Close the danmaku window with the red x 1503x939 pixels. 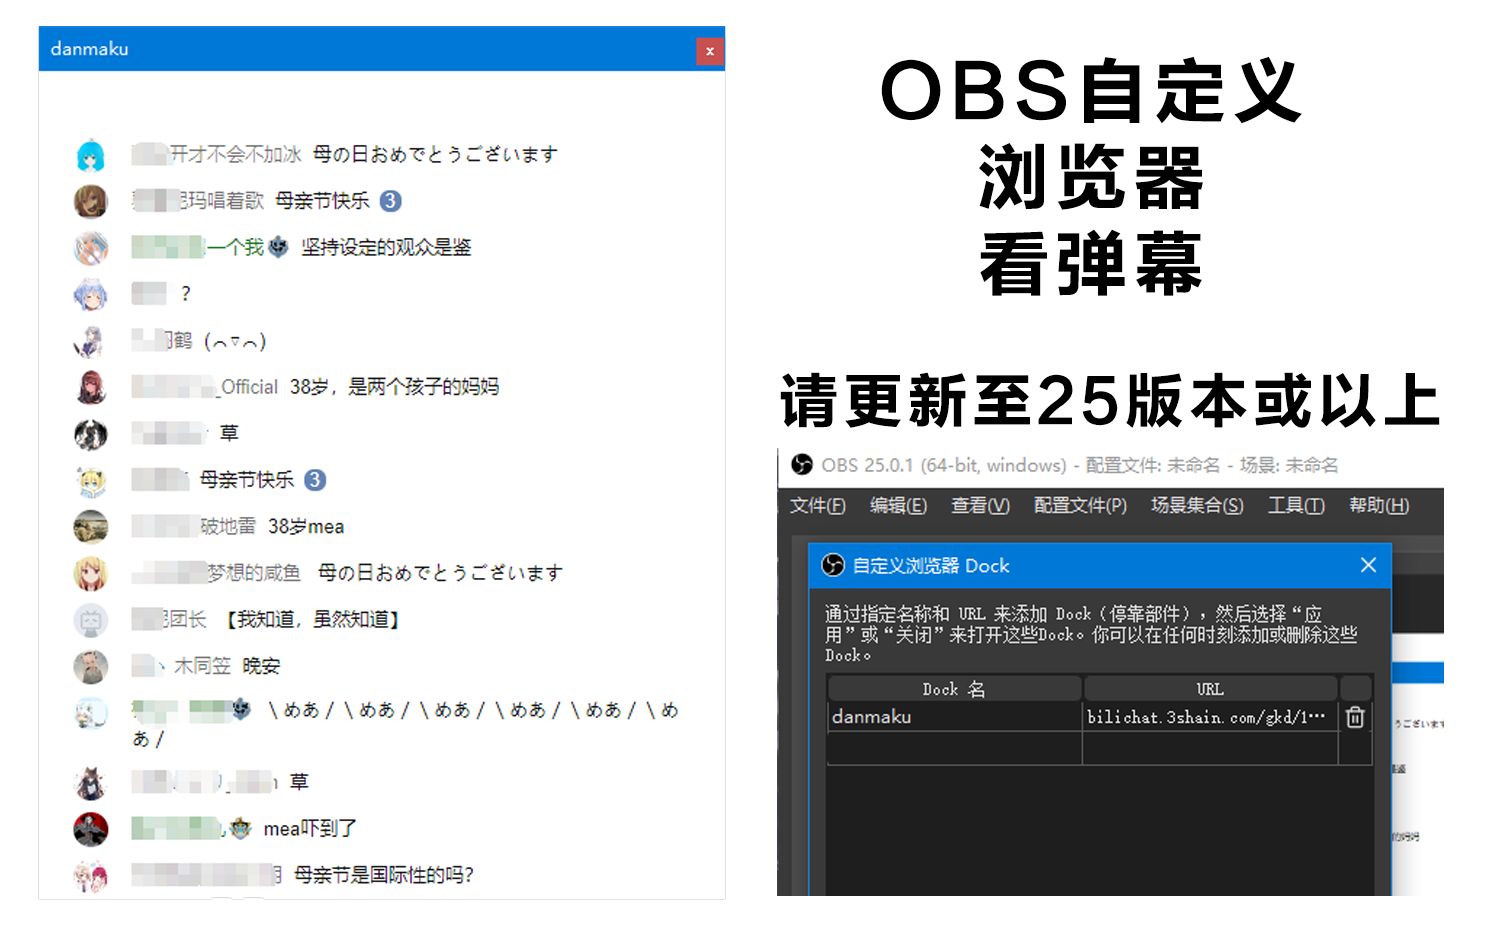click(710, 51)
